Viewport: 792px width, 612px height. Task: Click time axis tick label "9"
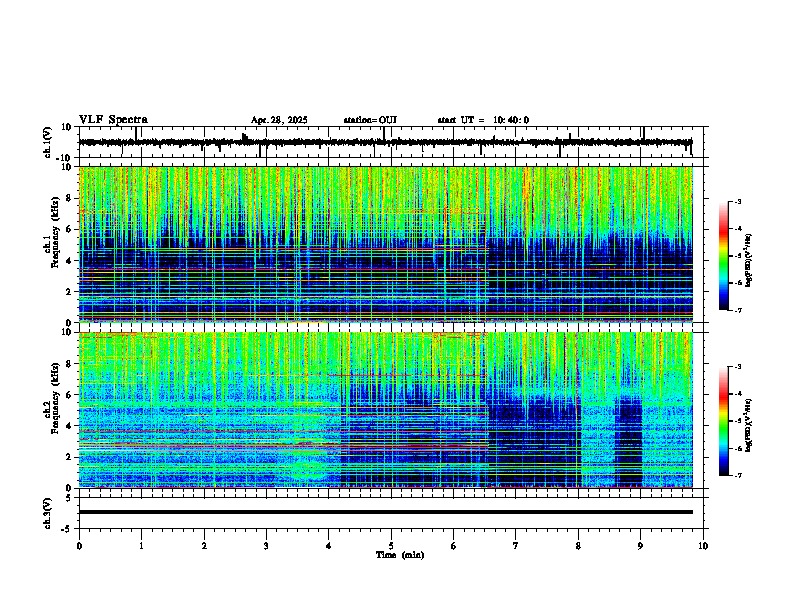[x=640, y=546]
